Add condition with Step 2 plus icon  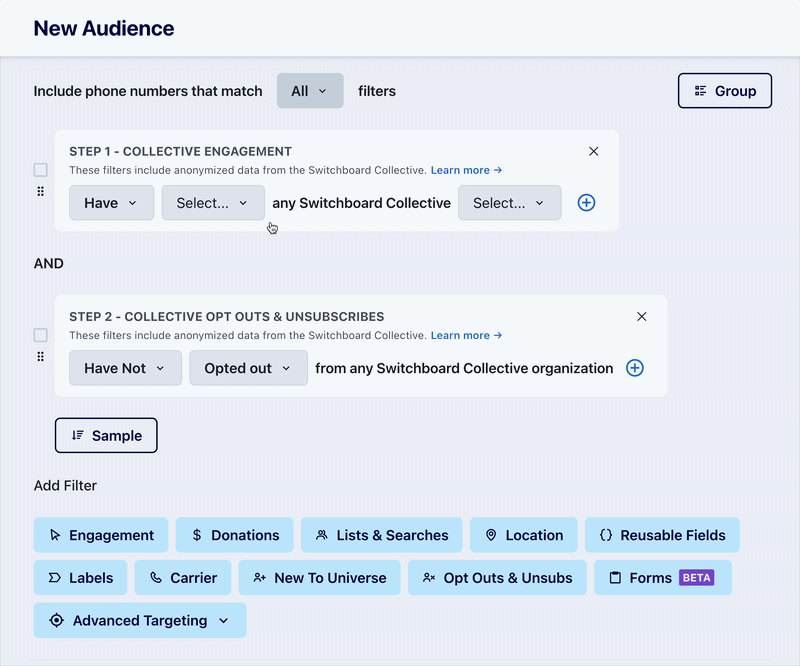tap(635, 368)
